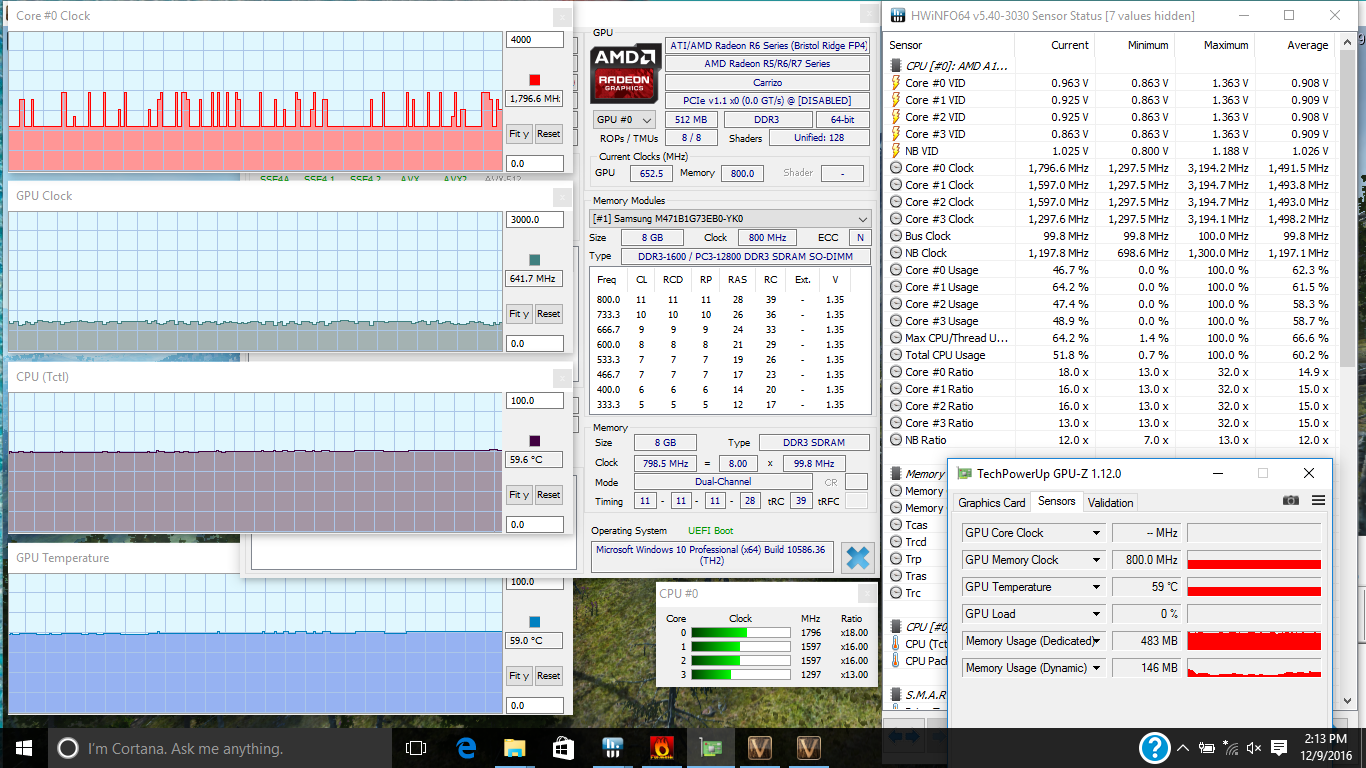Edit the 3000.0 maximum in the GPU Clock graph
Screen dimensions: 1366x768
coord(534,220)
